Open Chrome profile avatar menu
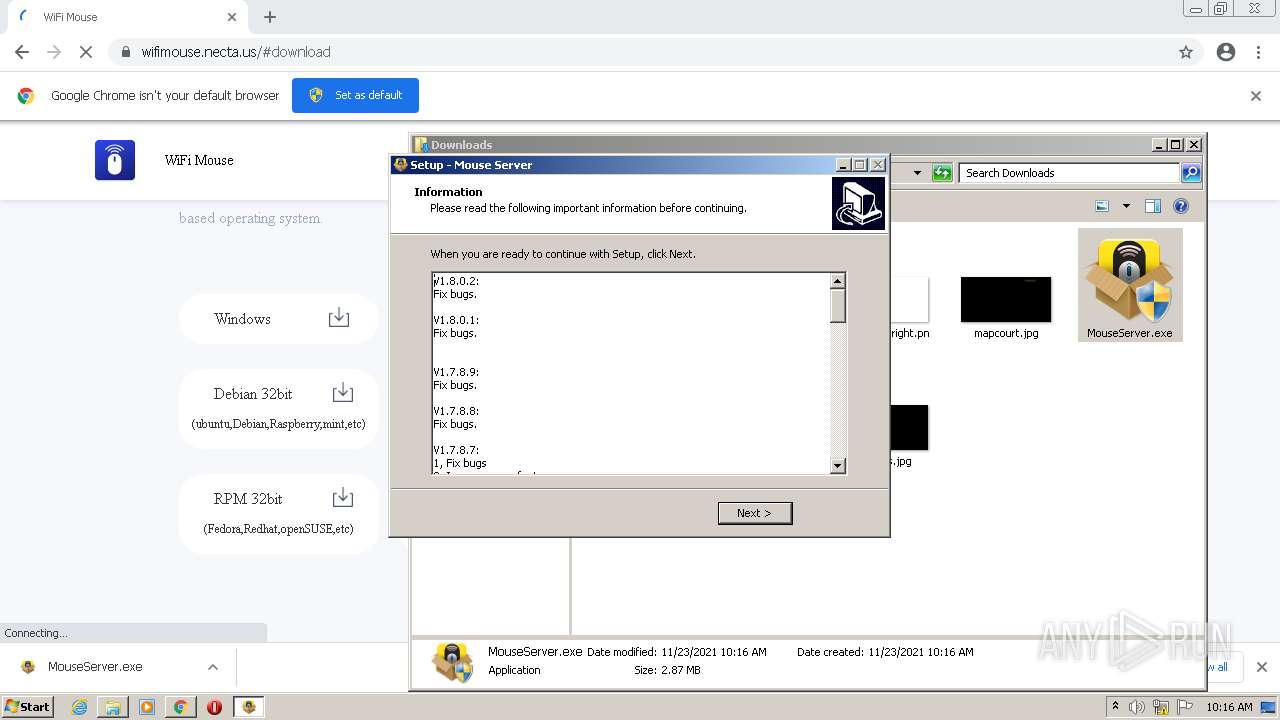Image resolution: width=1280 pixels, height=720 pixels. pos(1226,52)
